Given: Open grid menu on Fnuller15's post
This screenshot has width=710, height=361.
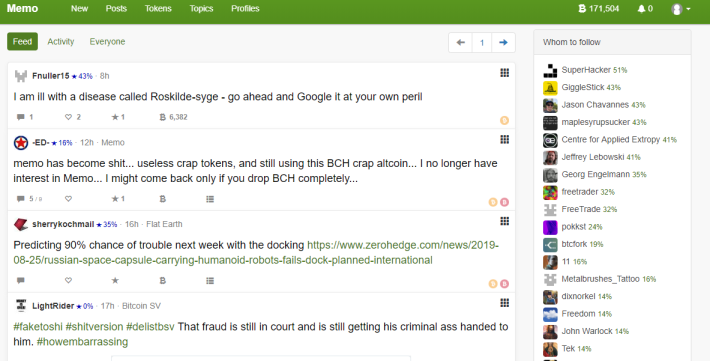Looking at the screenshot, I should coord(504,73).
